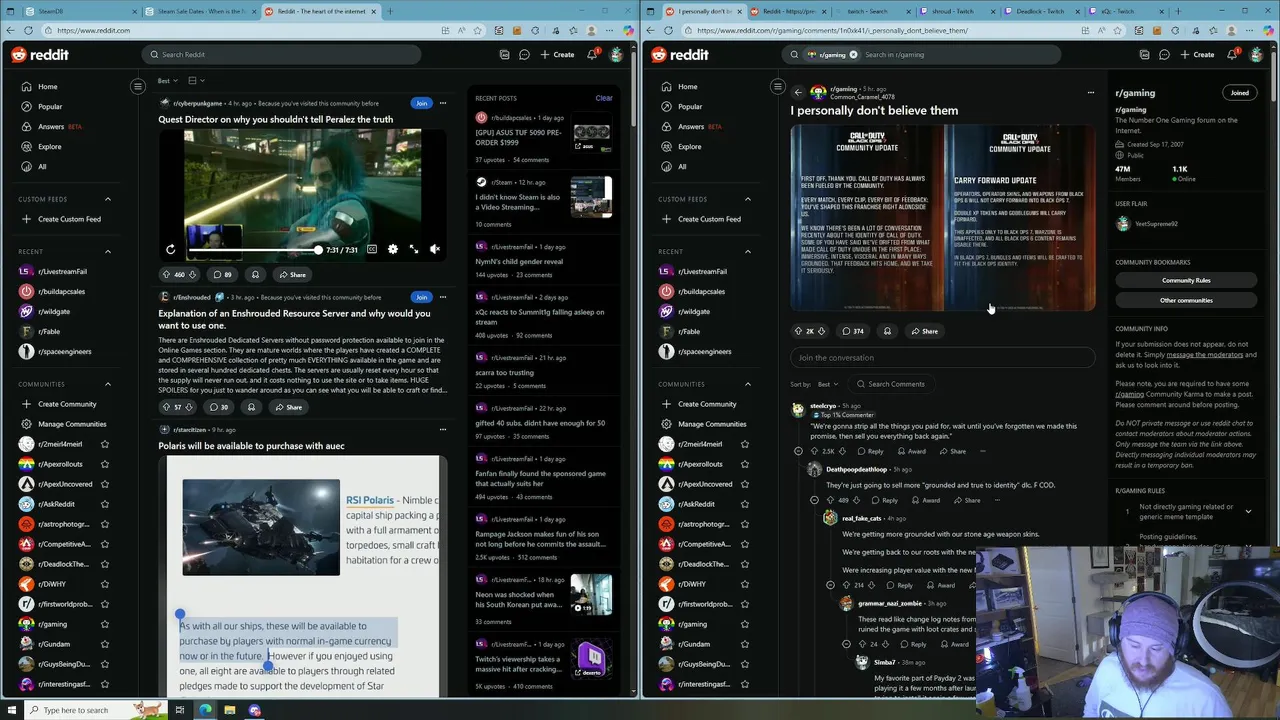Give award on the Quest Director post
The width and height of the screenshot is (1280, 720).
tap(255, 274)
